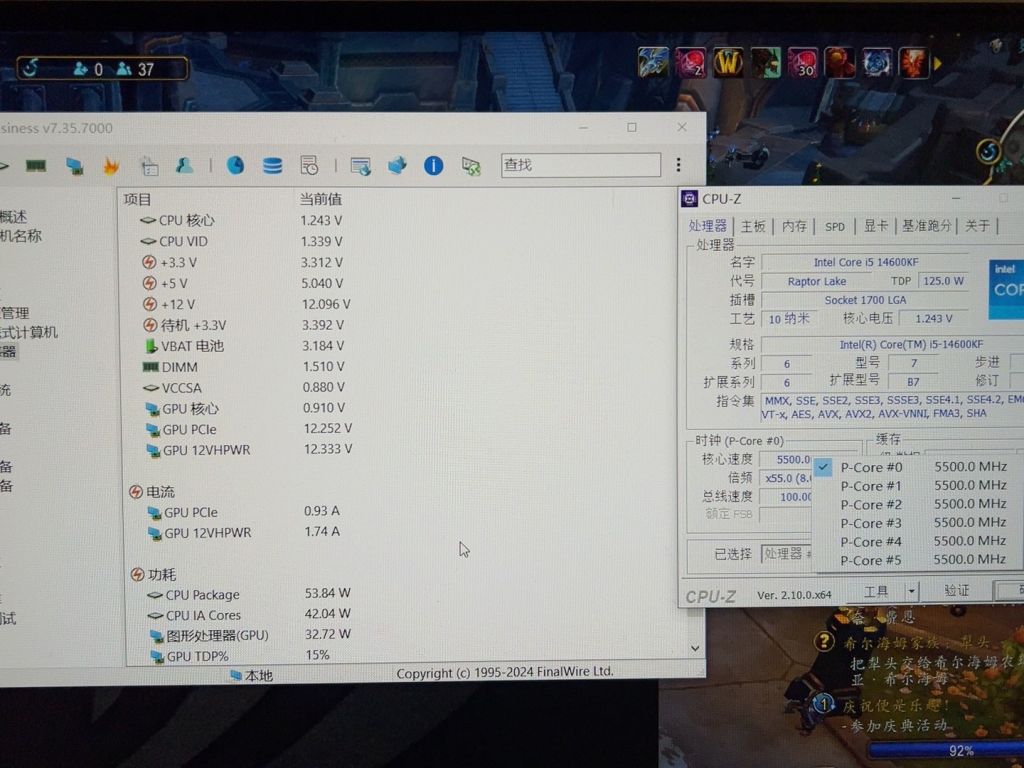1024x768 pixels.
Task: Select the pie chart statistics toolbar icon
Action: [236, 165]
